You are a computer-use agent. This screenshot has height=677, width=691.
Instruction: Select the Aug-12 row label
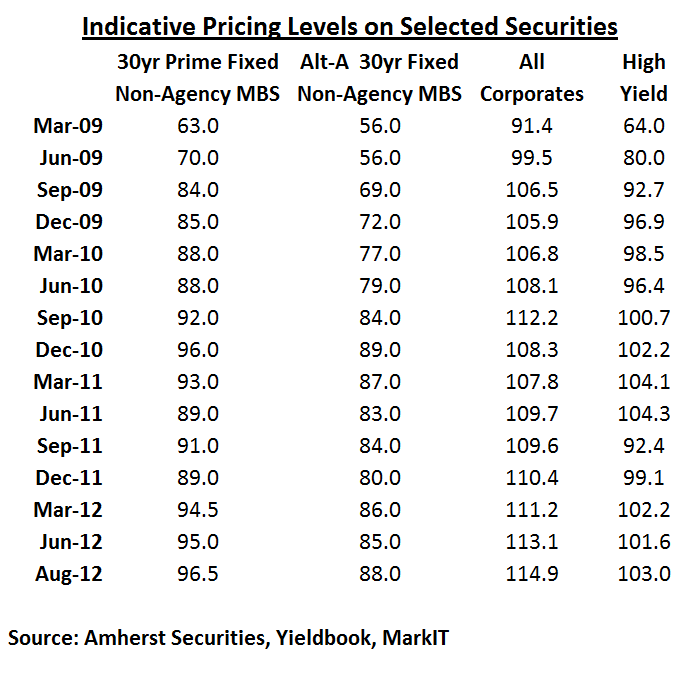[x=68, y=574]
